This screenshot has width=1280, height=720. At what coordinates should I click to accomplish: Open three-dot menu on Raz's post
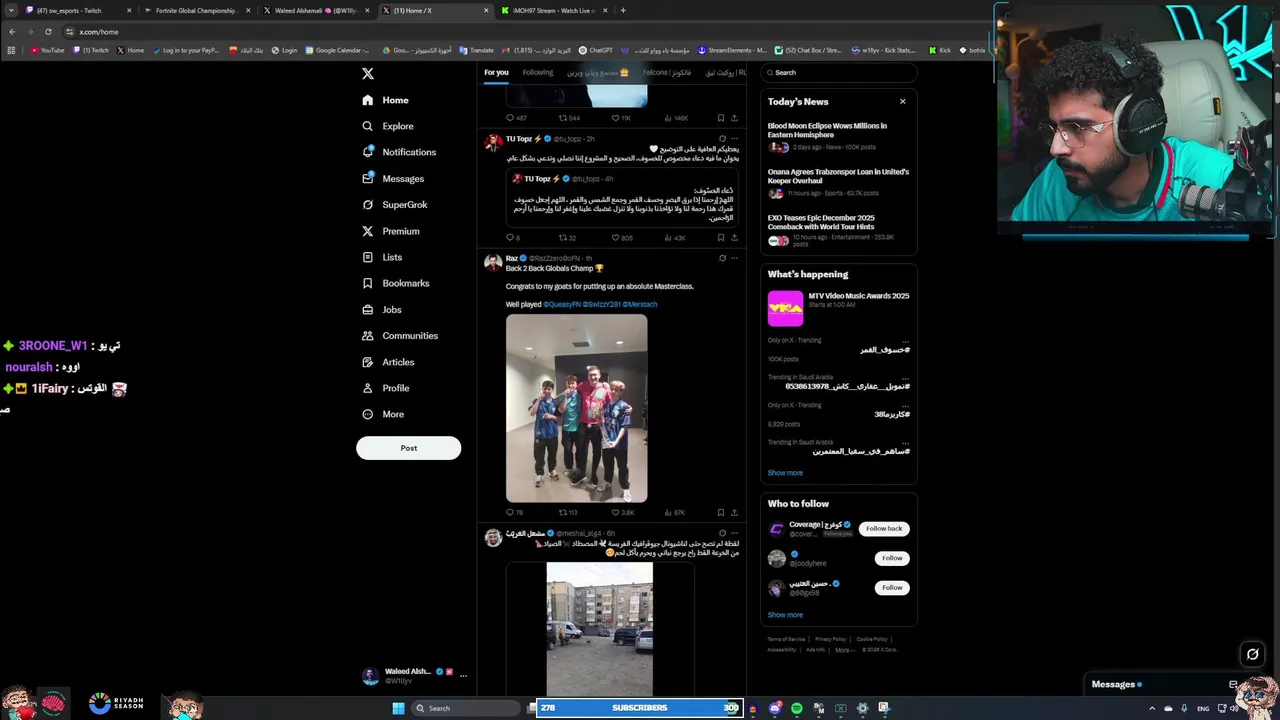point(735,258)
